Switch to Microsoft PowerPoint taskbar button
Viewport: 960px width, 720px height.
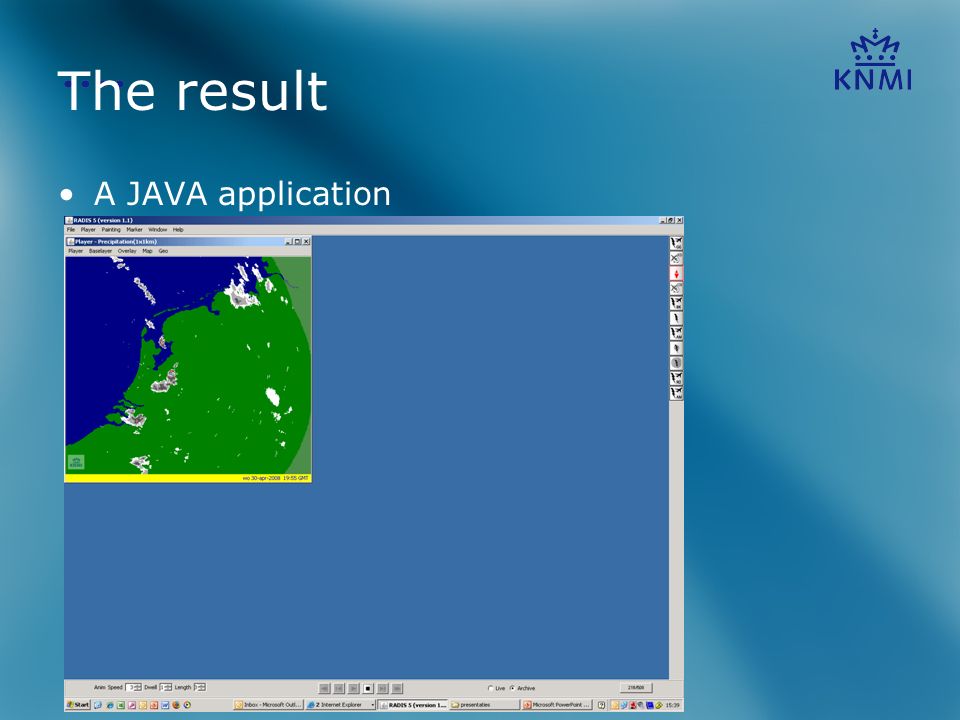557,705
